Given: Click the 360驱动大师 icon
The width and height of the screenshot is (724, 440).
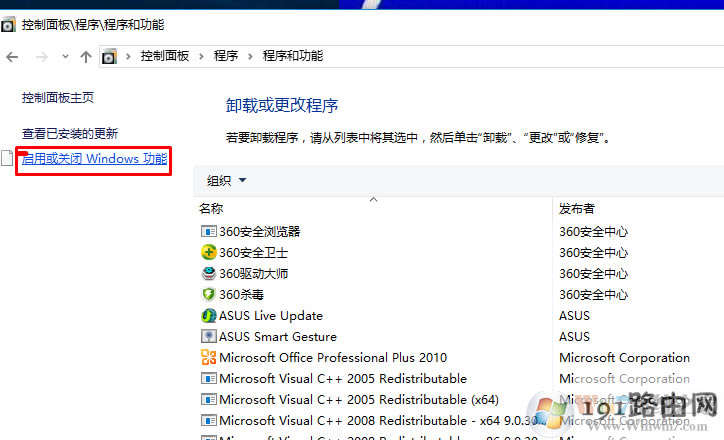Looking at the screenshot, I should (x=209, y=273).
